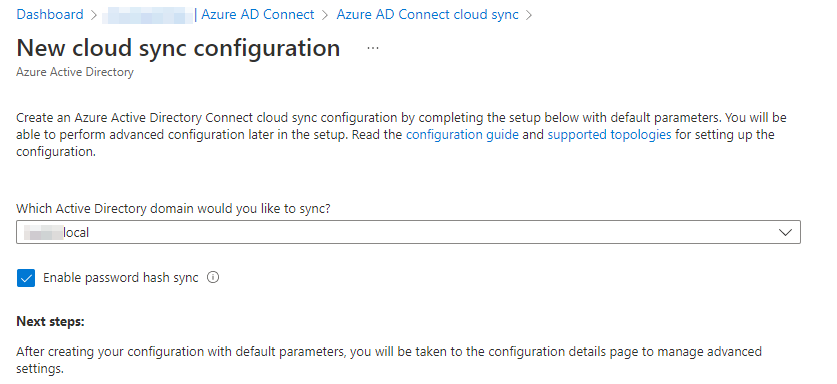
Task: Click the Next steps heading
Action: pos(51,322)
